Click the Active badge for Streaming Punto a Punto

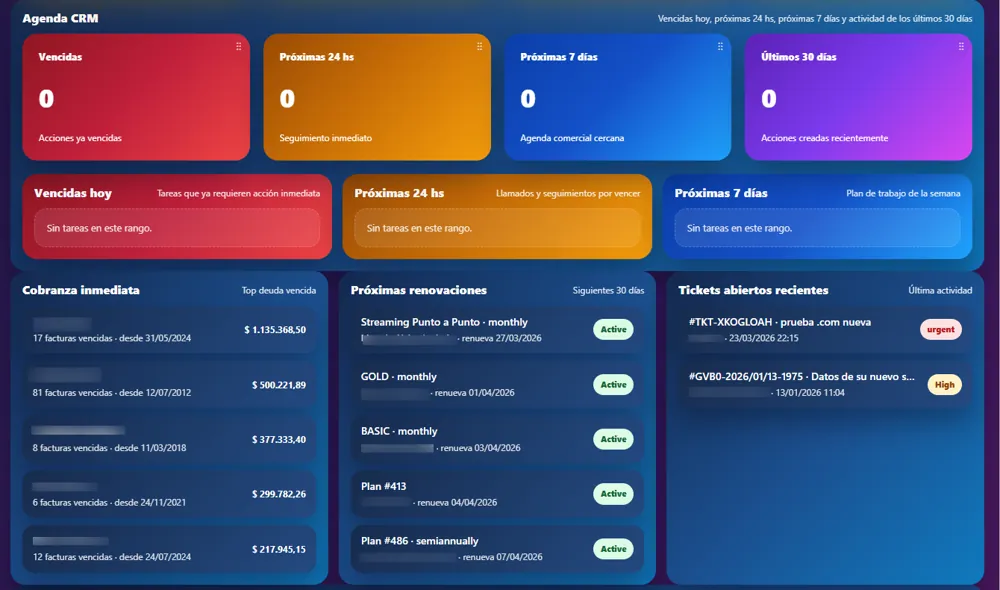point(613,329)
